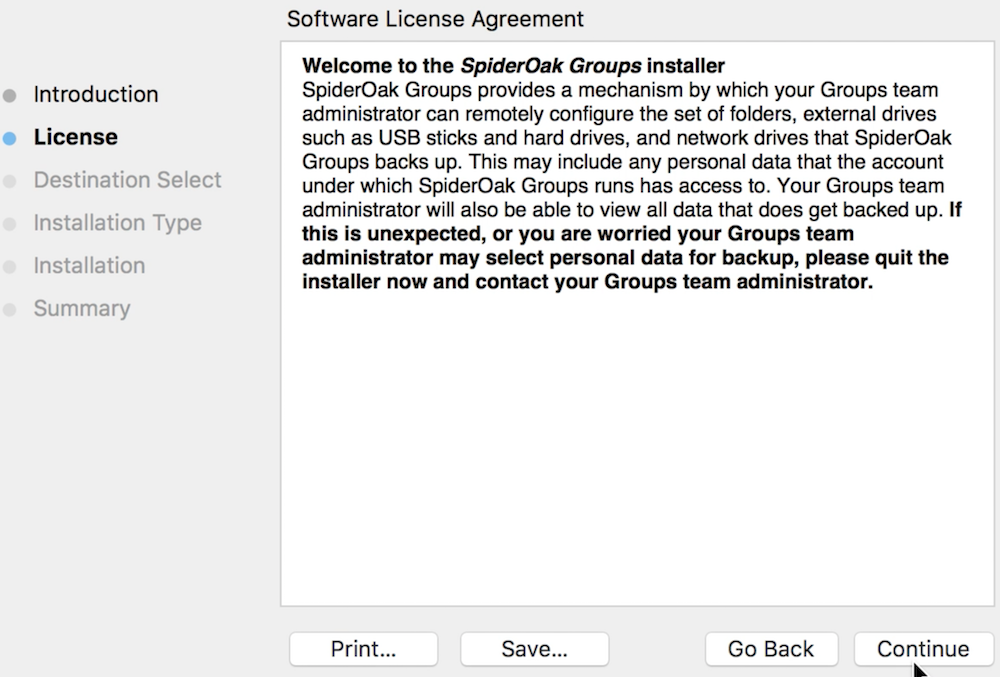
Task: Select the License step in sidebar
Action: pyautogui.click(x=75, y=137)
